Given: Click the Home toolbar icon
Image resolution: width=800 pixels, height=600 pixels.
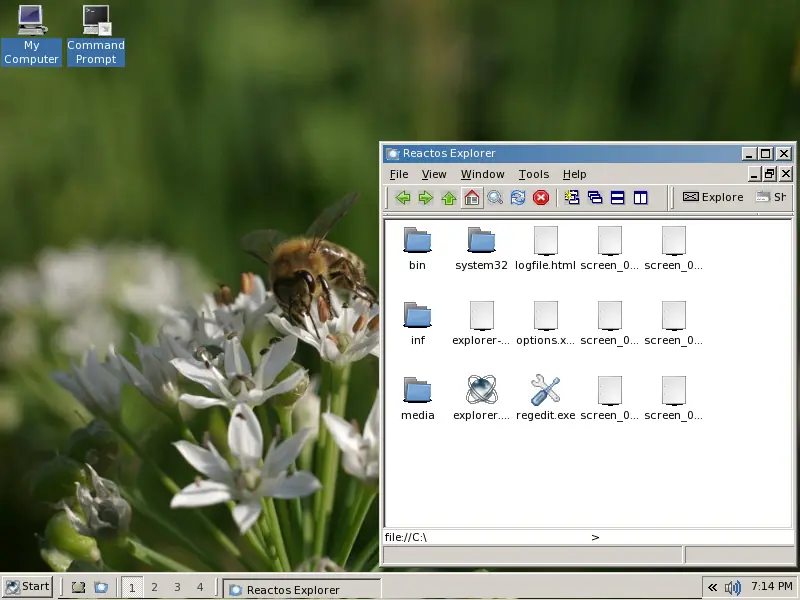Looking at the screenshot, I should pyautogui.click(x=472, y=198).
